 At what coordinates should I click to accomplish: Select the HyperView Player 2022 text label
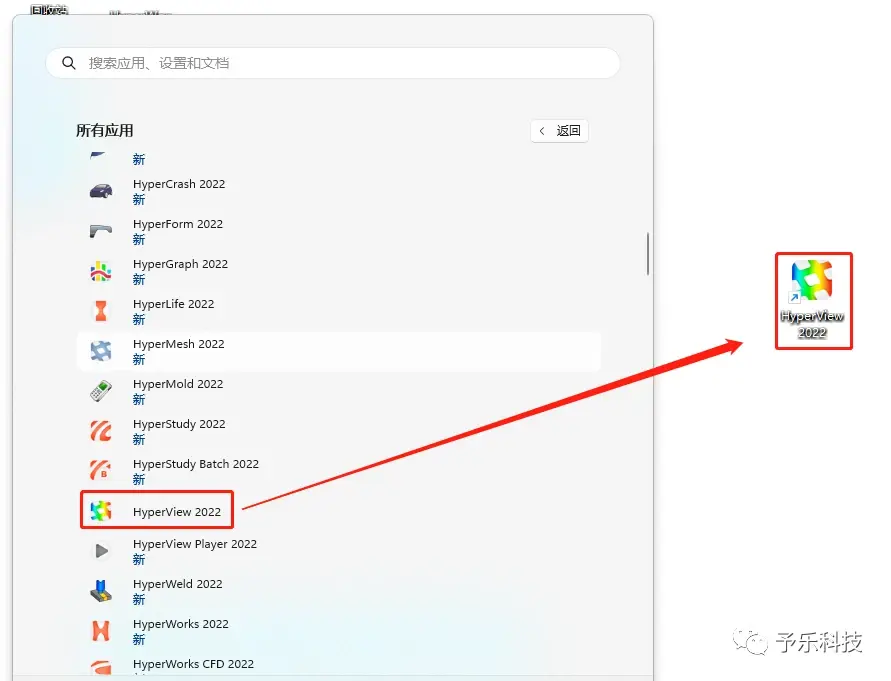click(x=195, y=544)
